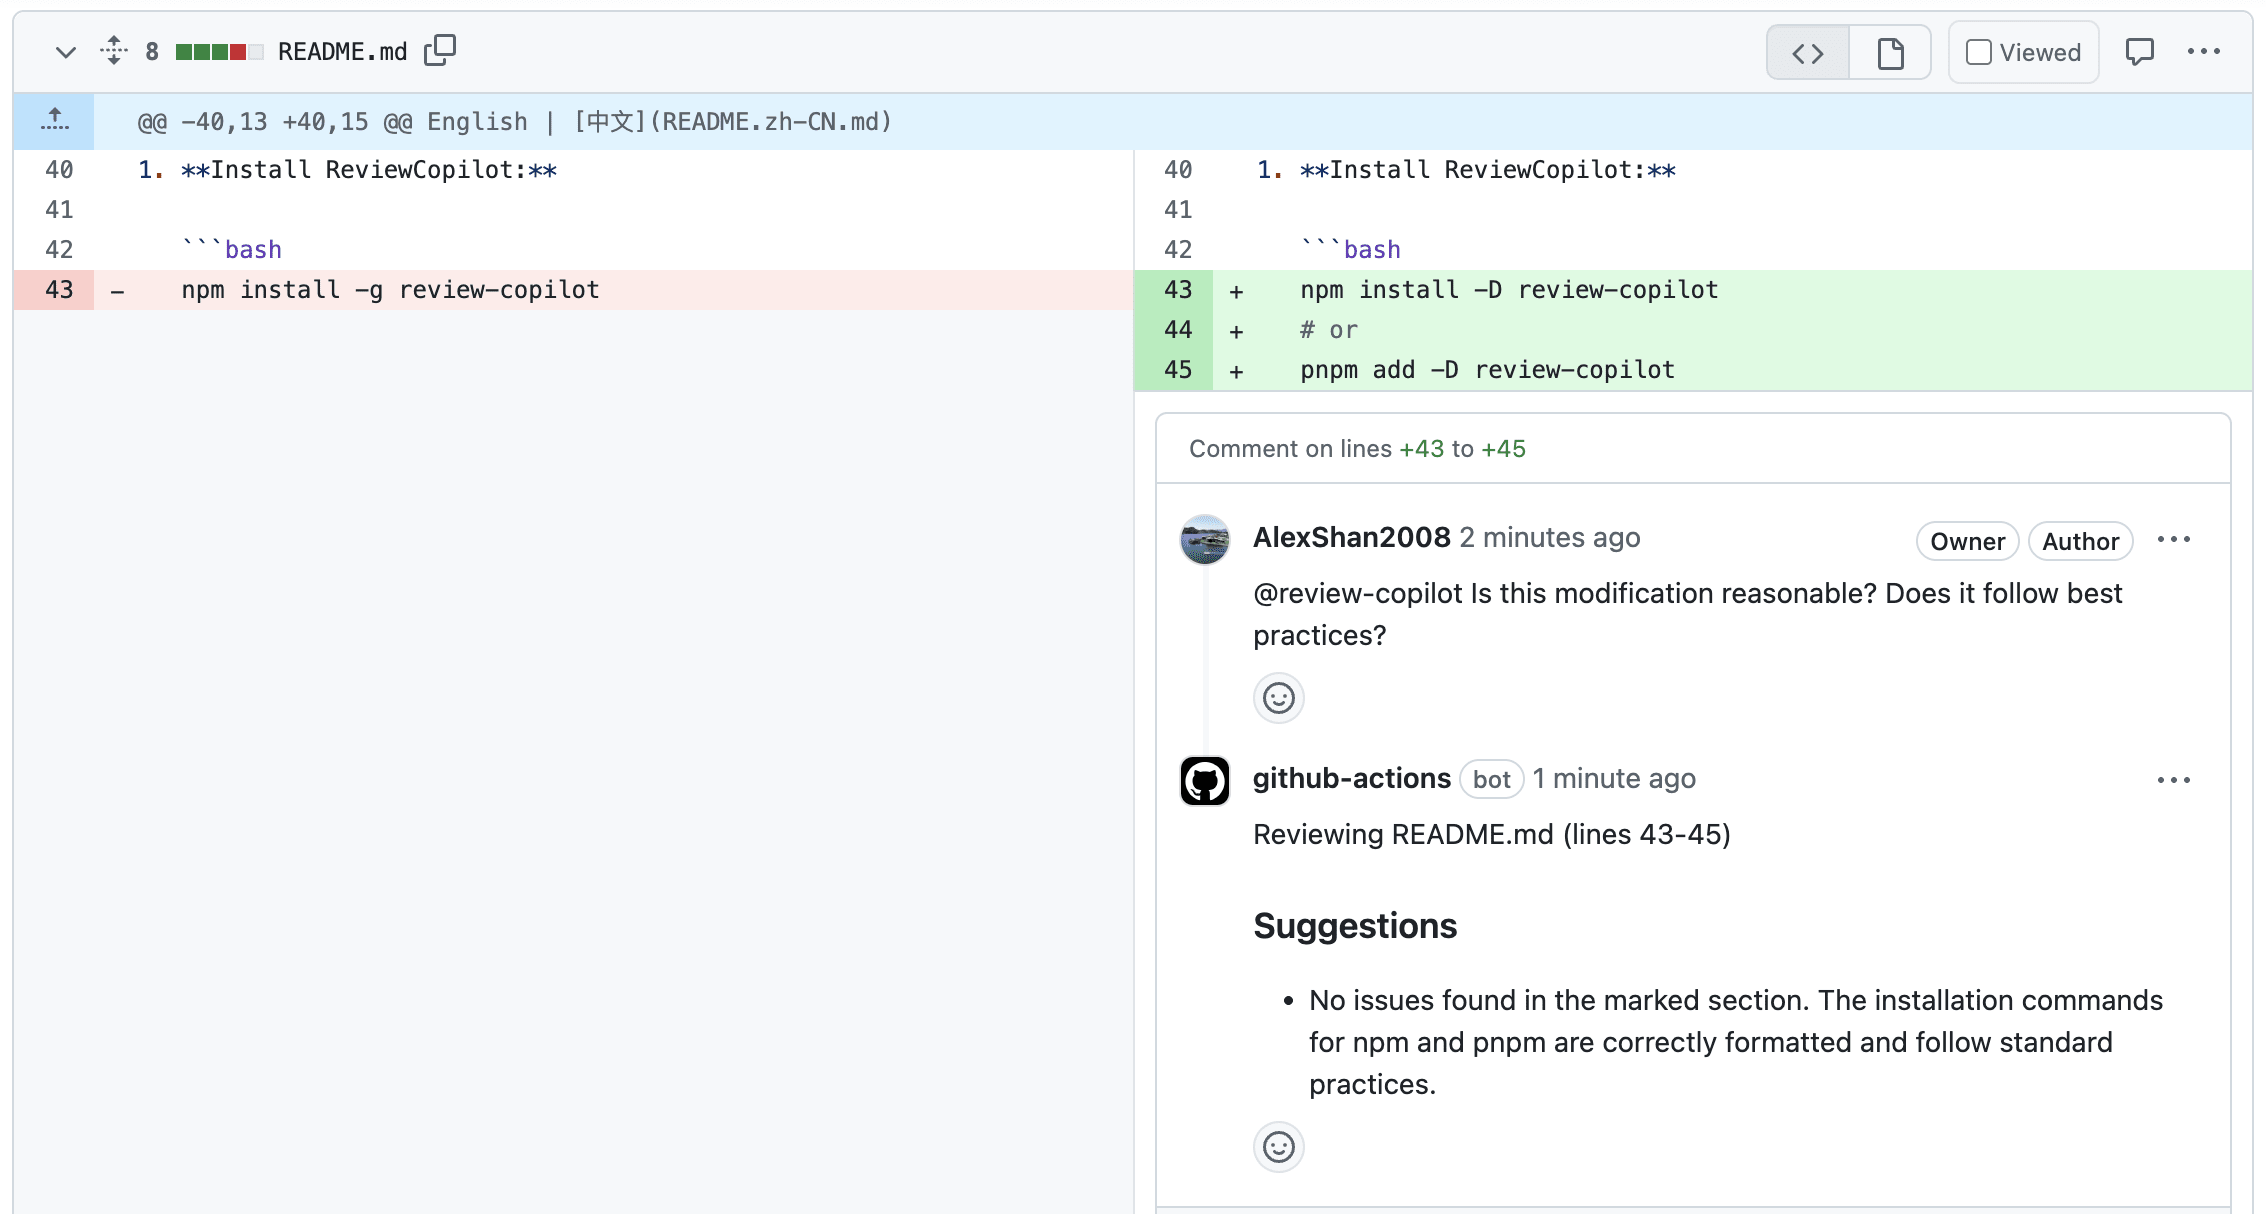Click the '2 minutes ago' timestamp
The height and width of the screenshot is (1214, 2266).
[x=1549, y=538]
